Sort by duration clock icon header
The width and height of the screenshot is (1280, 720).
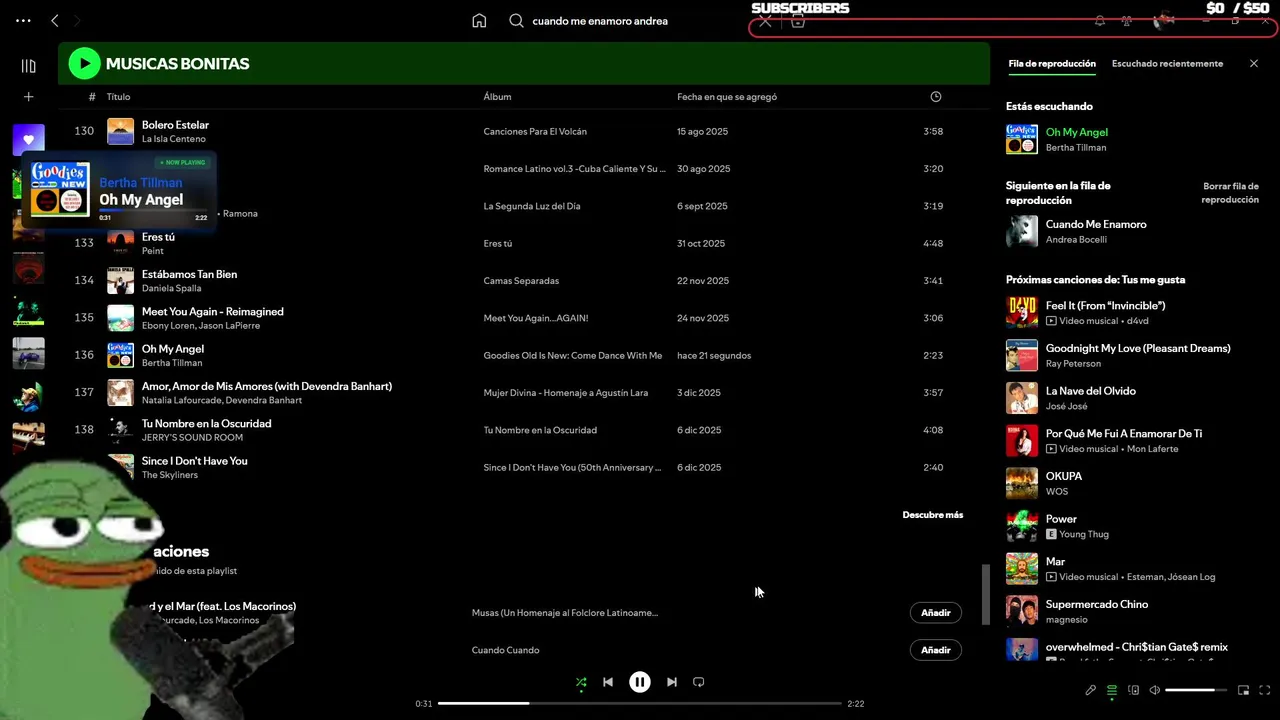pyautogui.click(x=936, y=97)
